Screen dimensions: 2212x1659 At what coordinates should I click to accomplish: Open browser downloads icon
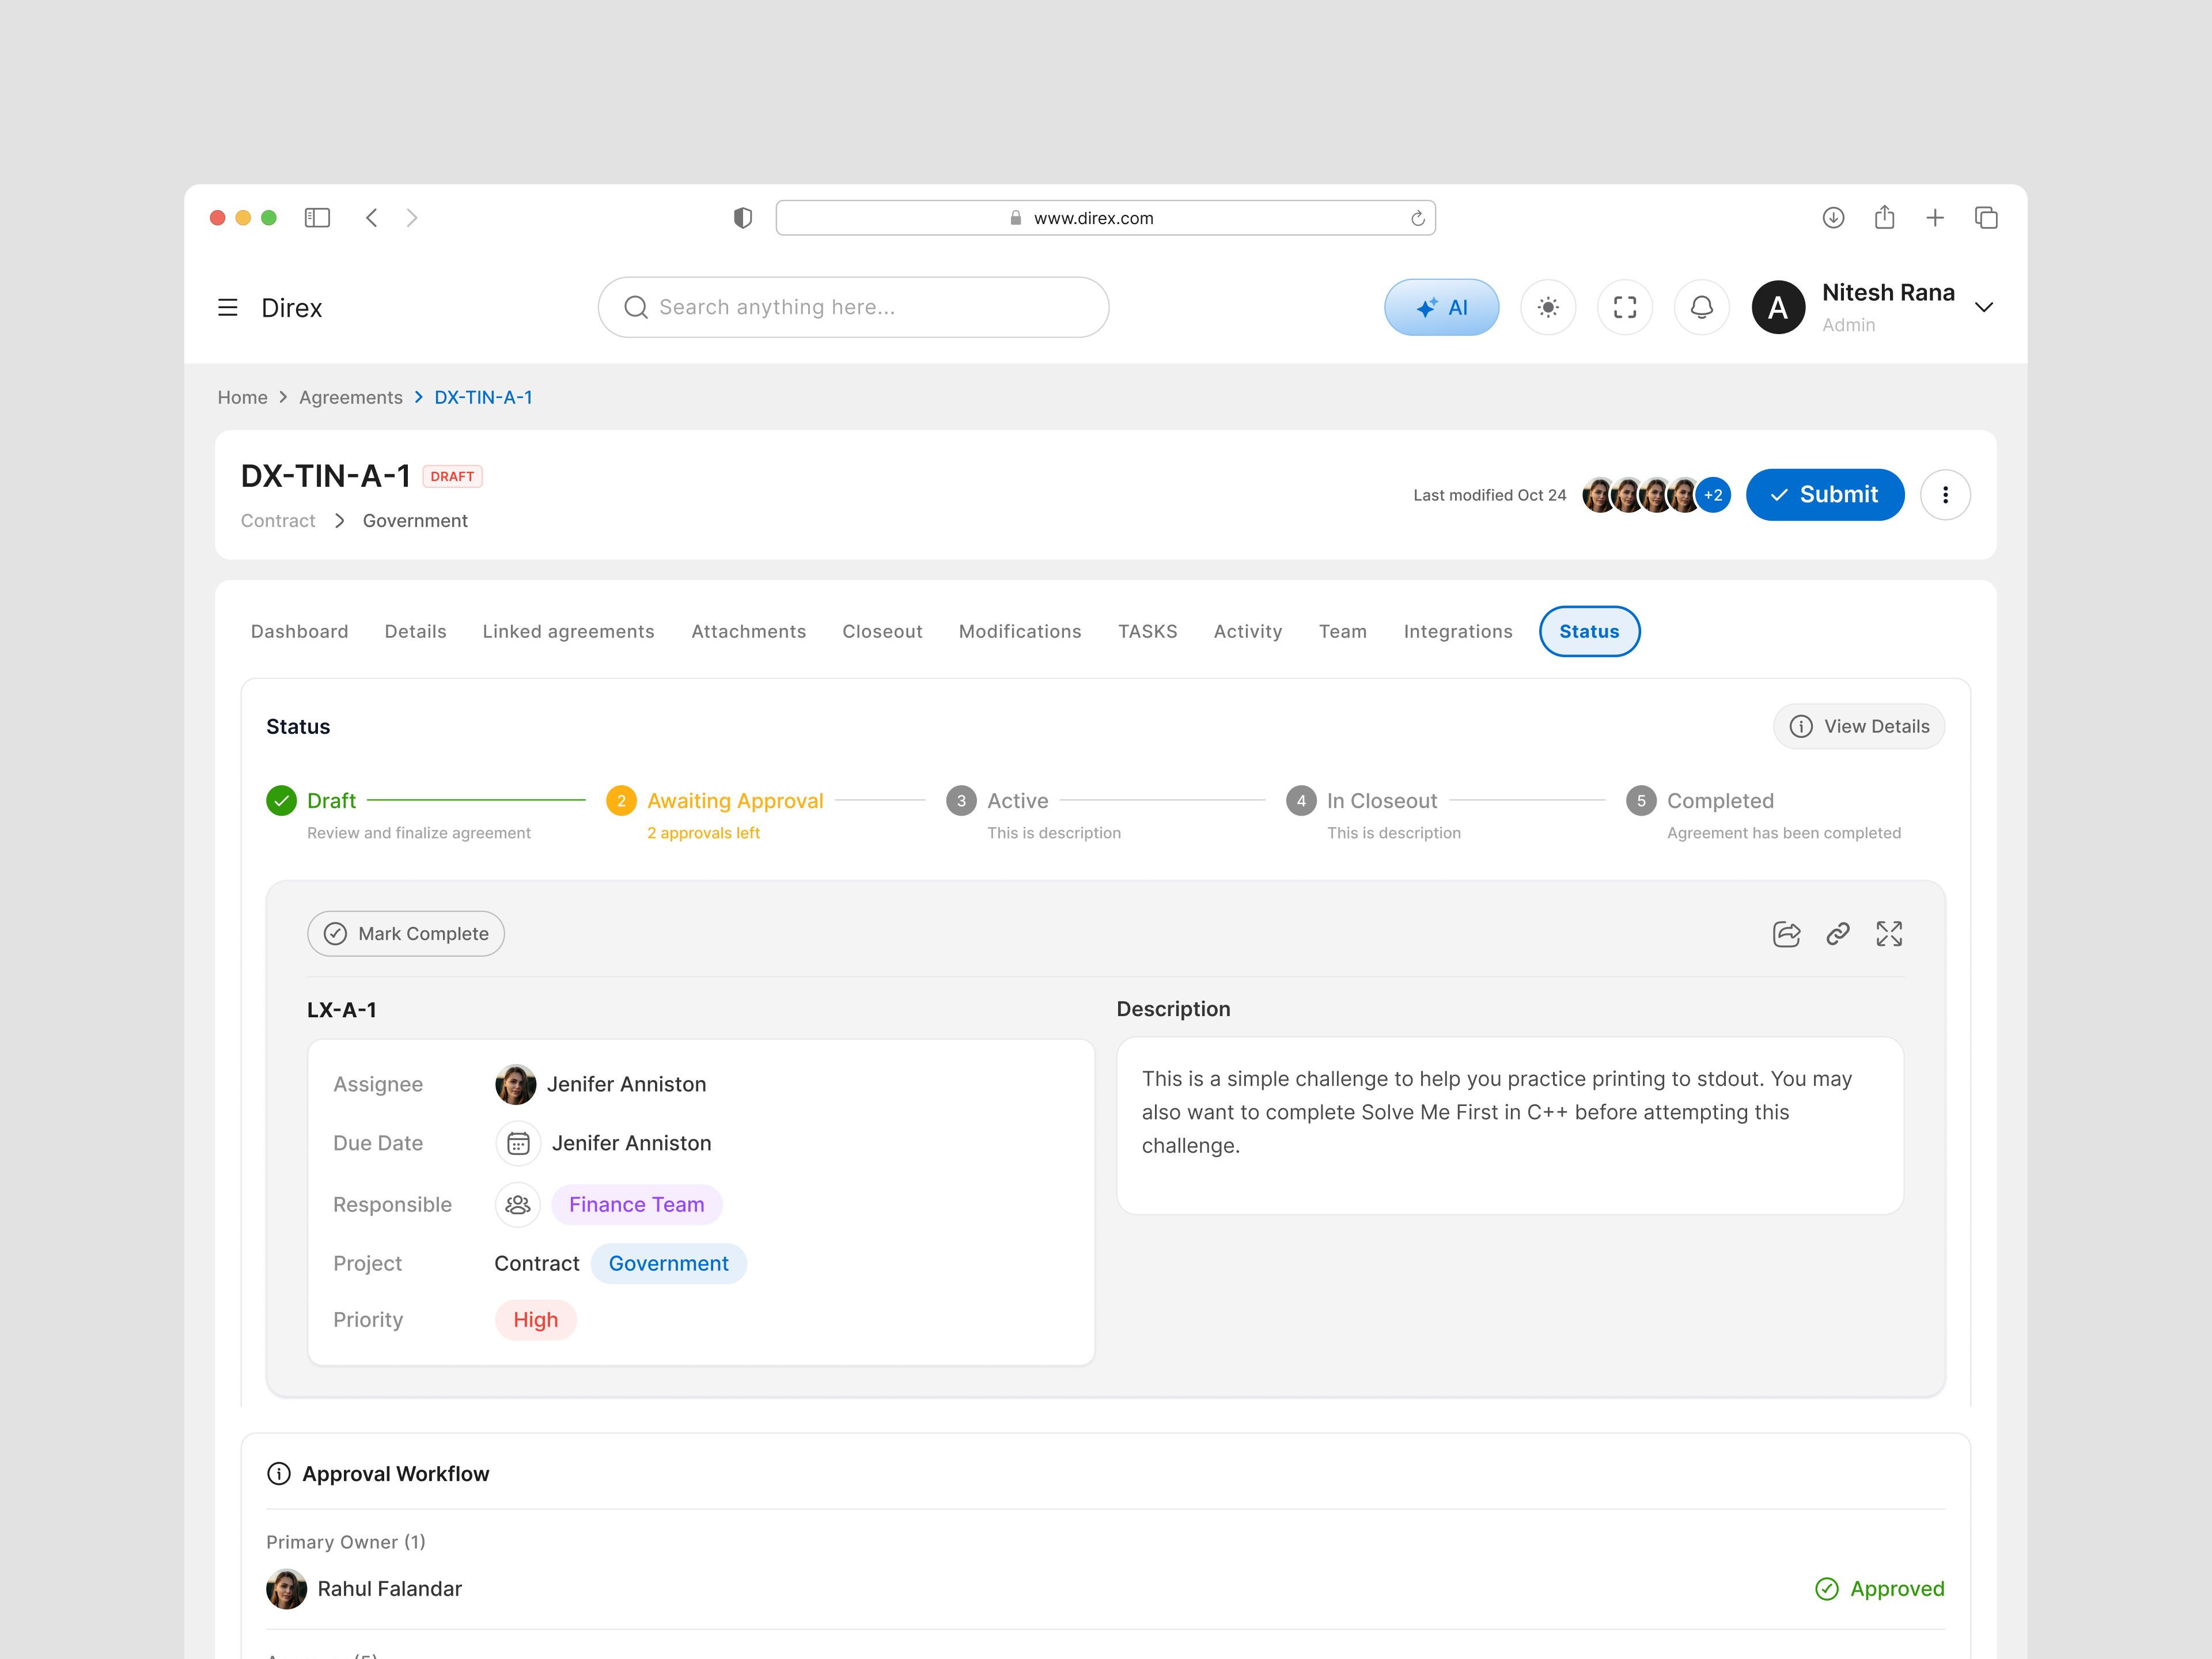point(1833,218)
